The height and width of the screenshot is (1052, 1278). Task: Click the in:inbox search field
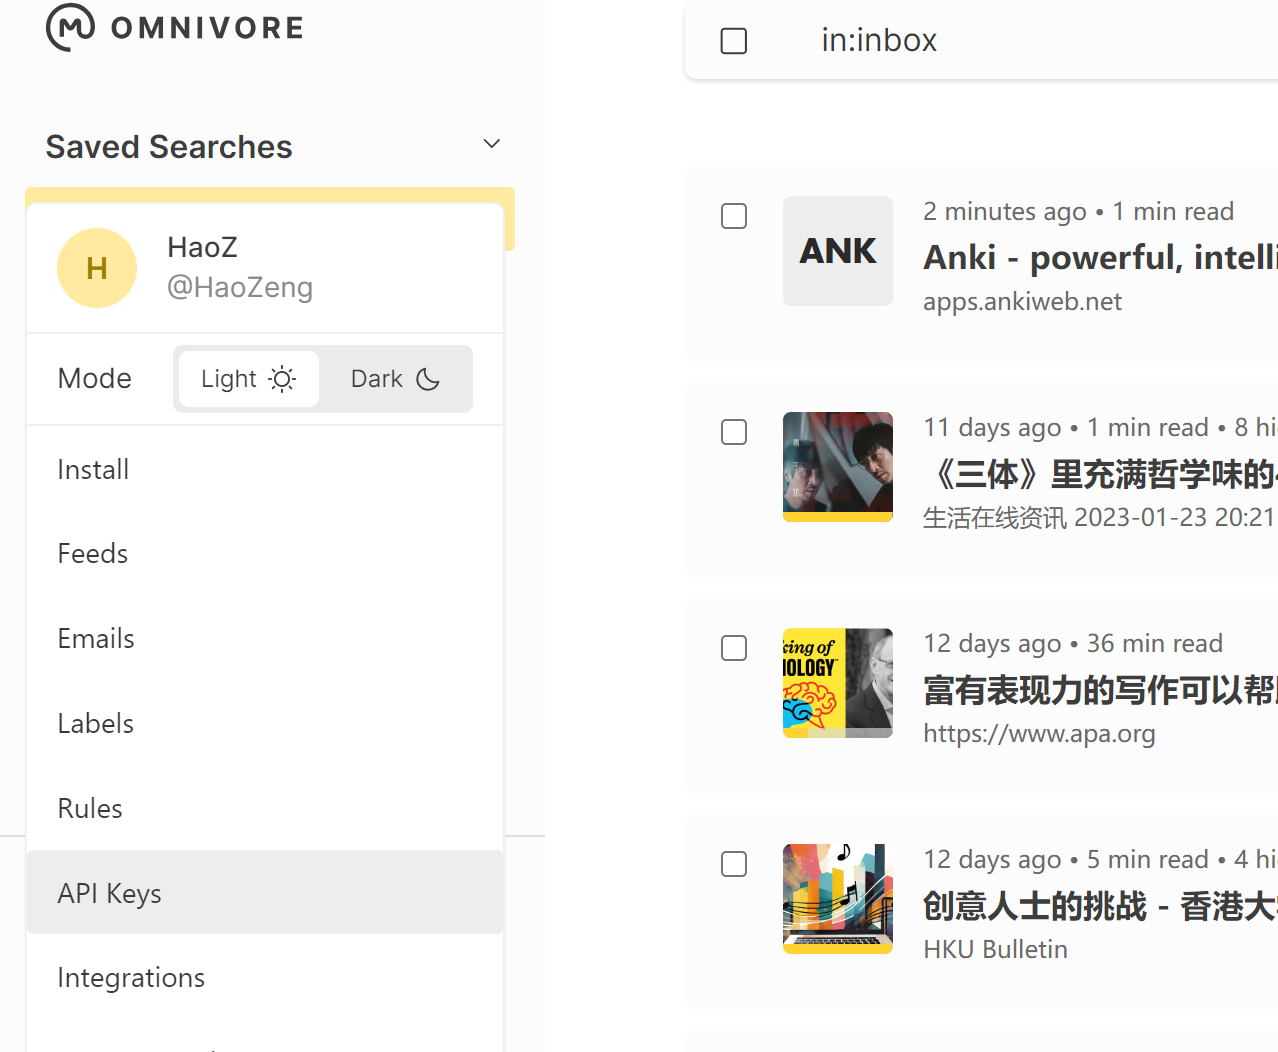click(1000, 40)
